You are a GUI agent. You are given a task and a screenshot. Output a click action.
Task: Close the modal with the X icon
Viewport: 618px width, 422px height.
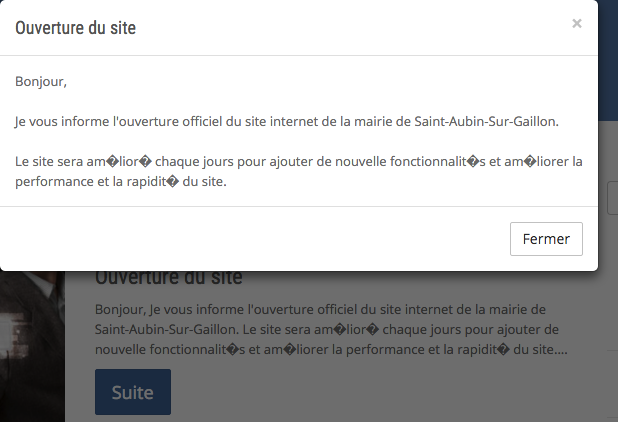click(x=577, y=24)
